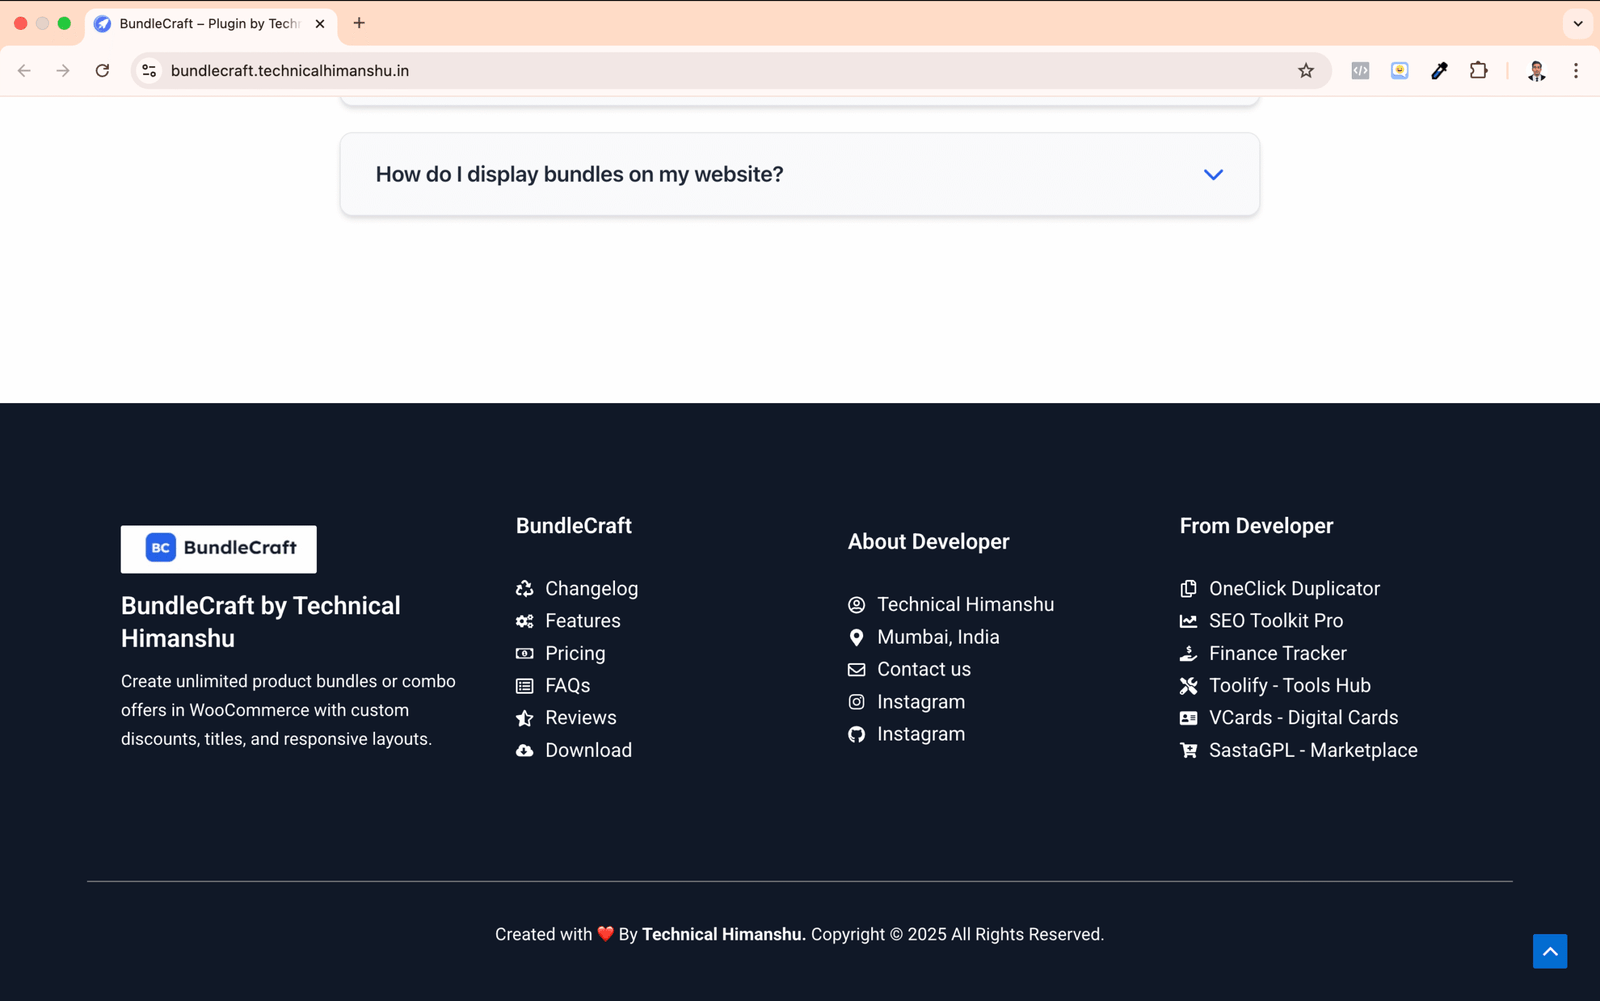Click the cloud download icon in footer

[524, 751]
